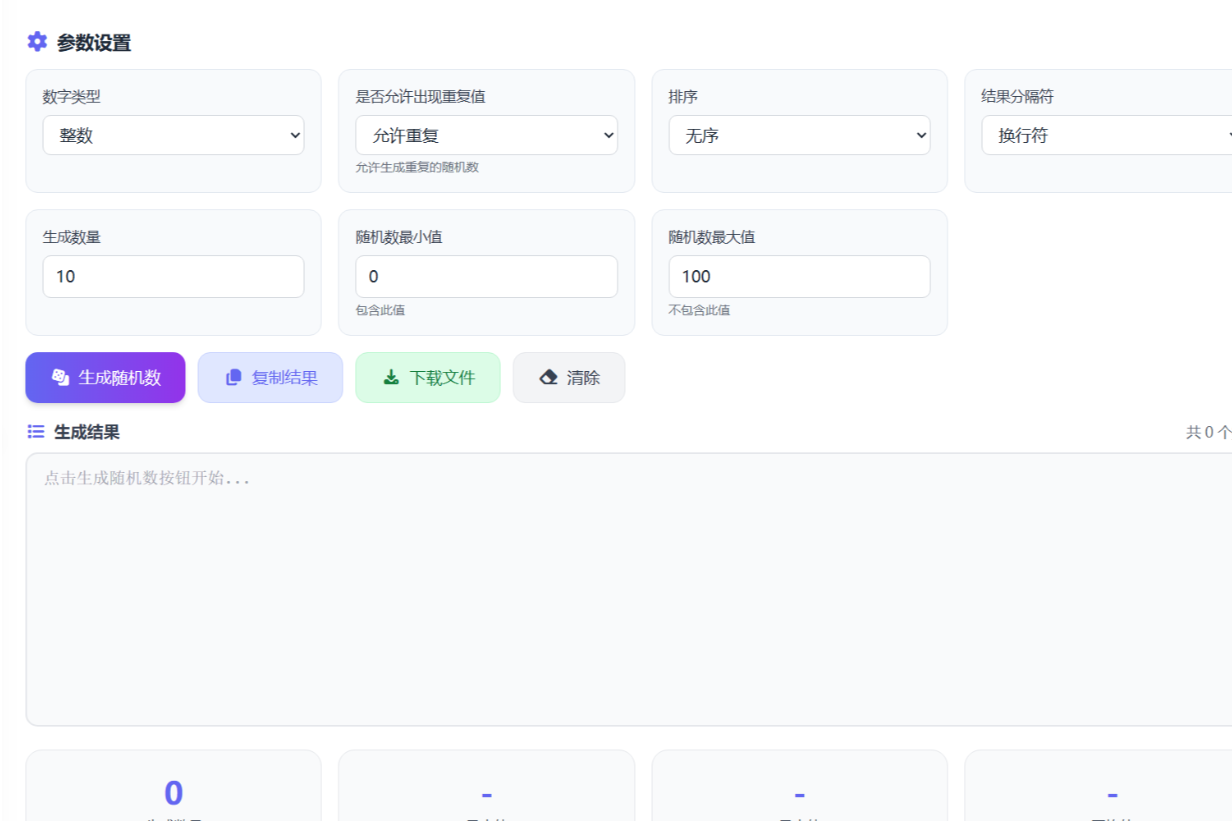Open the 允许重复 dropdown

486,135
